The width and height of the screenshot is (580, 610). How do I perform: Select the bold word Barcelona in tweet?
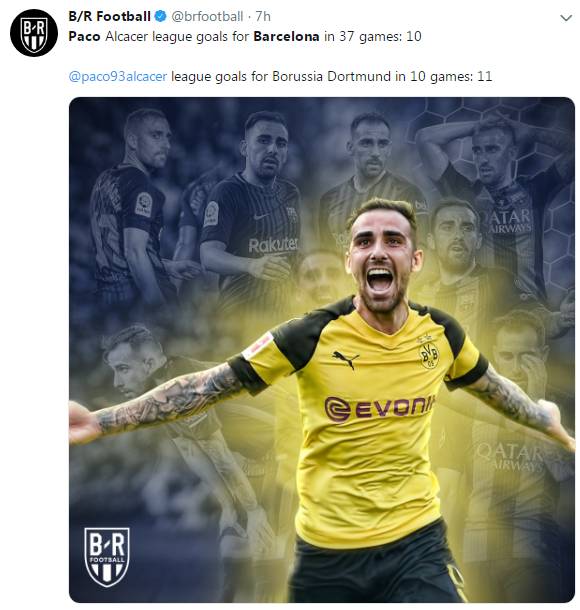(286, 37)
